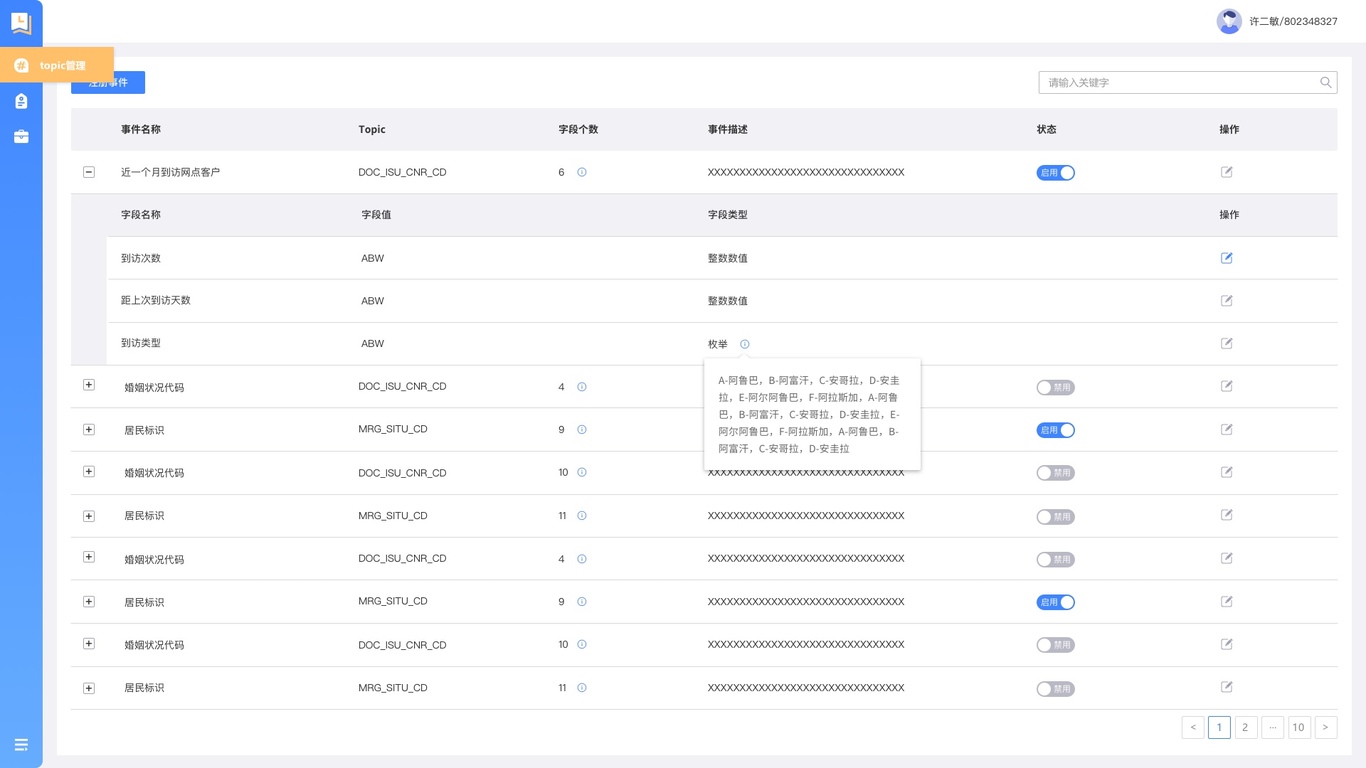Click the info icon next to 枚举
Viewport: 1366px width, 768px height.
tap(745, 344)
